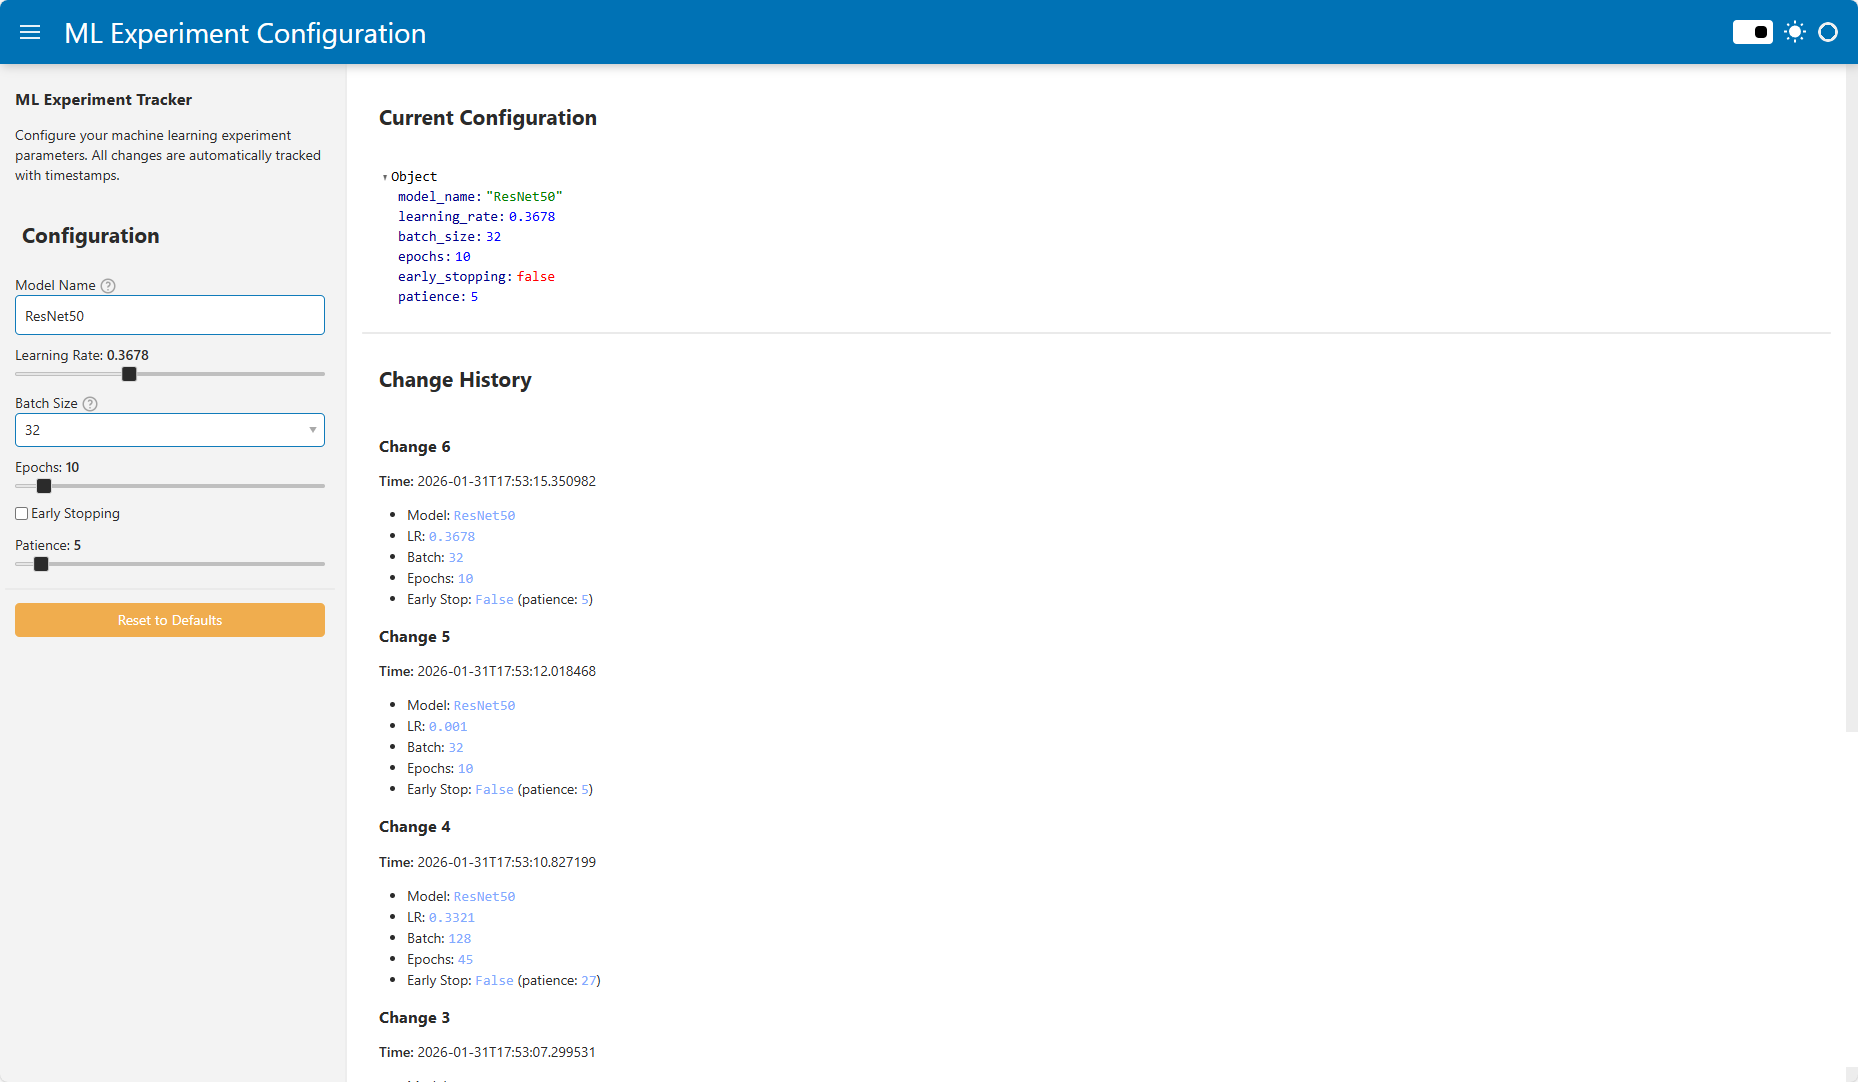Click the Batch Size help icon

tap(90, 404)
